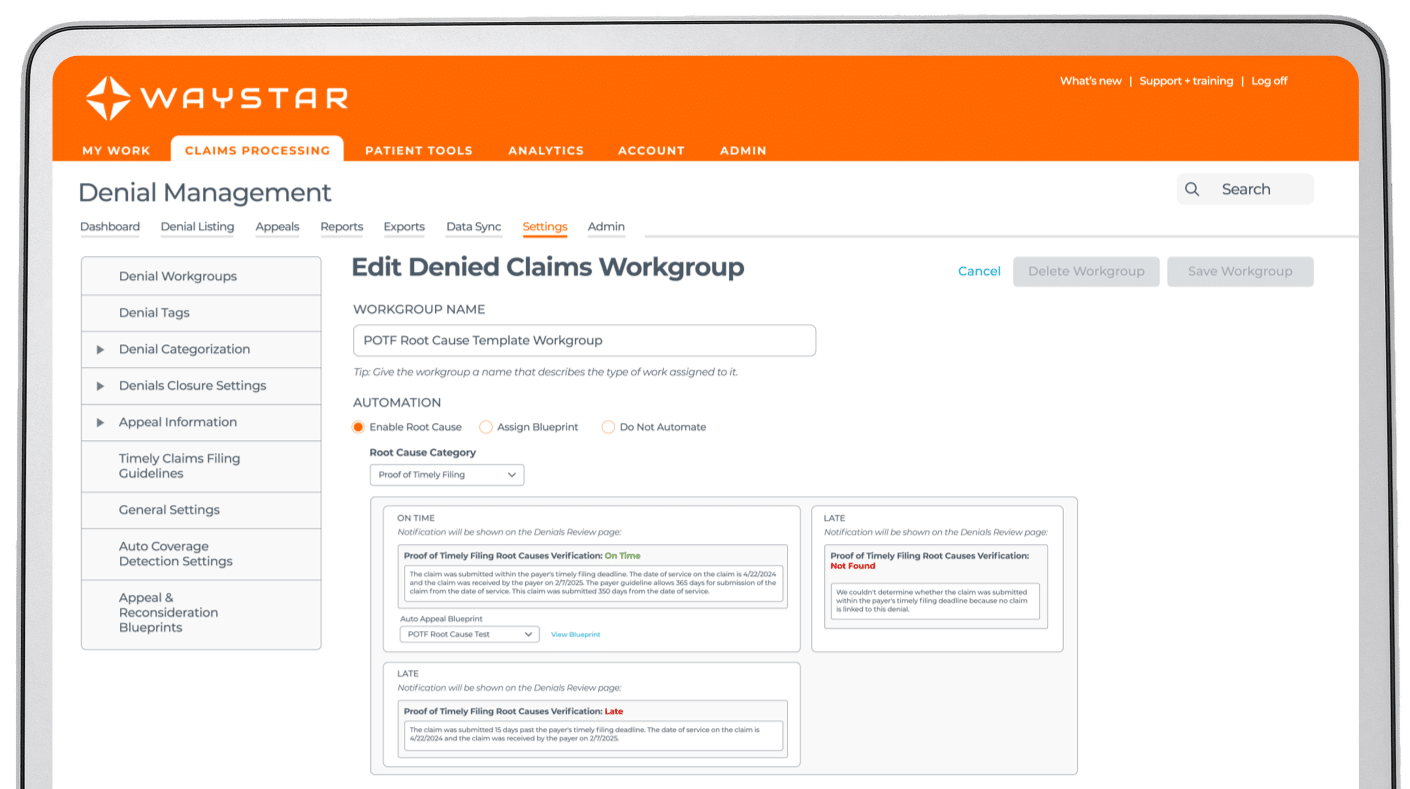Choose the Do Not Automate radio button
Screen dimensions: 1410x789
point(608,427)
